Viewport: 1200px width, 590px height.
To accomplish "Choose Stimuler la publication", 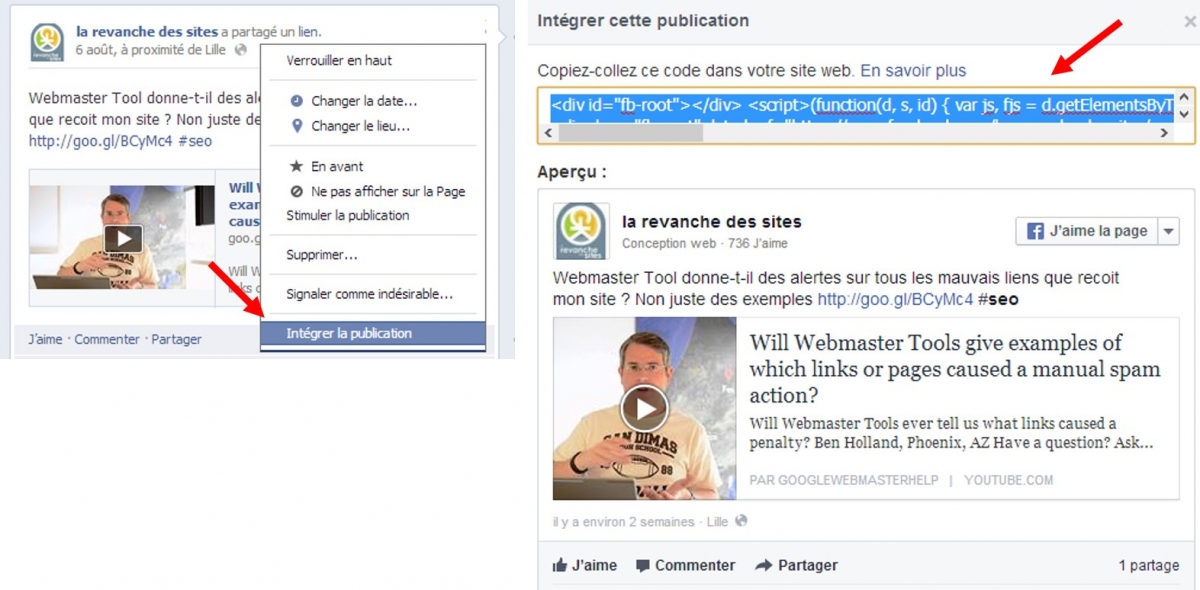I will click(373, 215).
